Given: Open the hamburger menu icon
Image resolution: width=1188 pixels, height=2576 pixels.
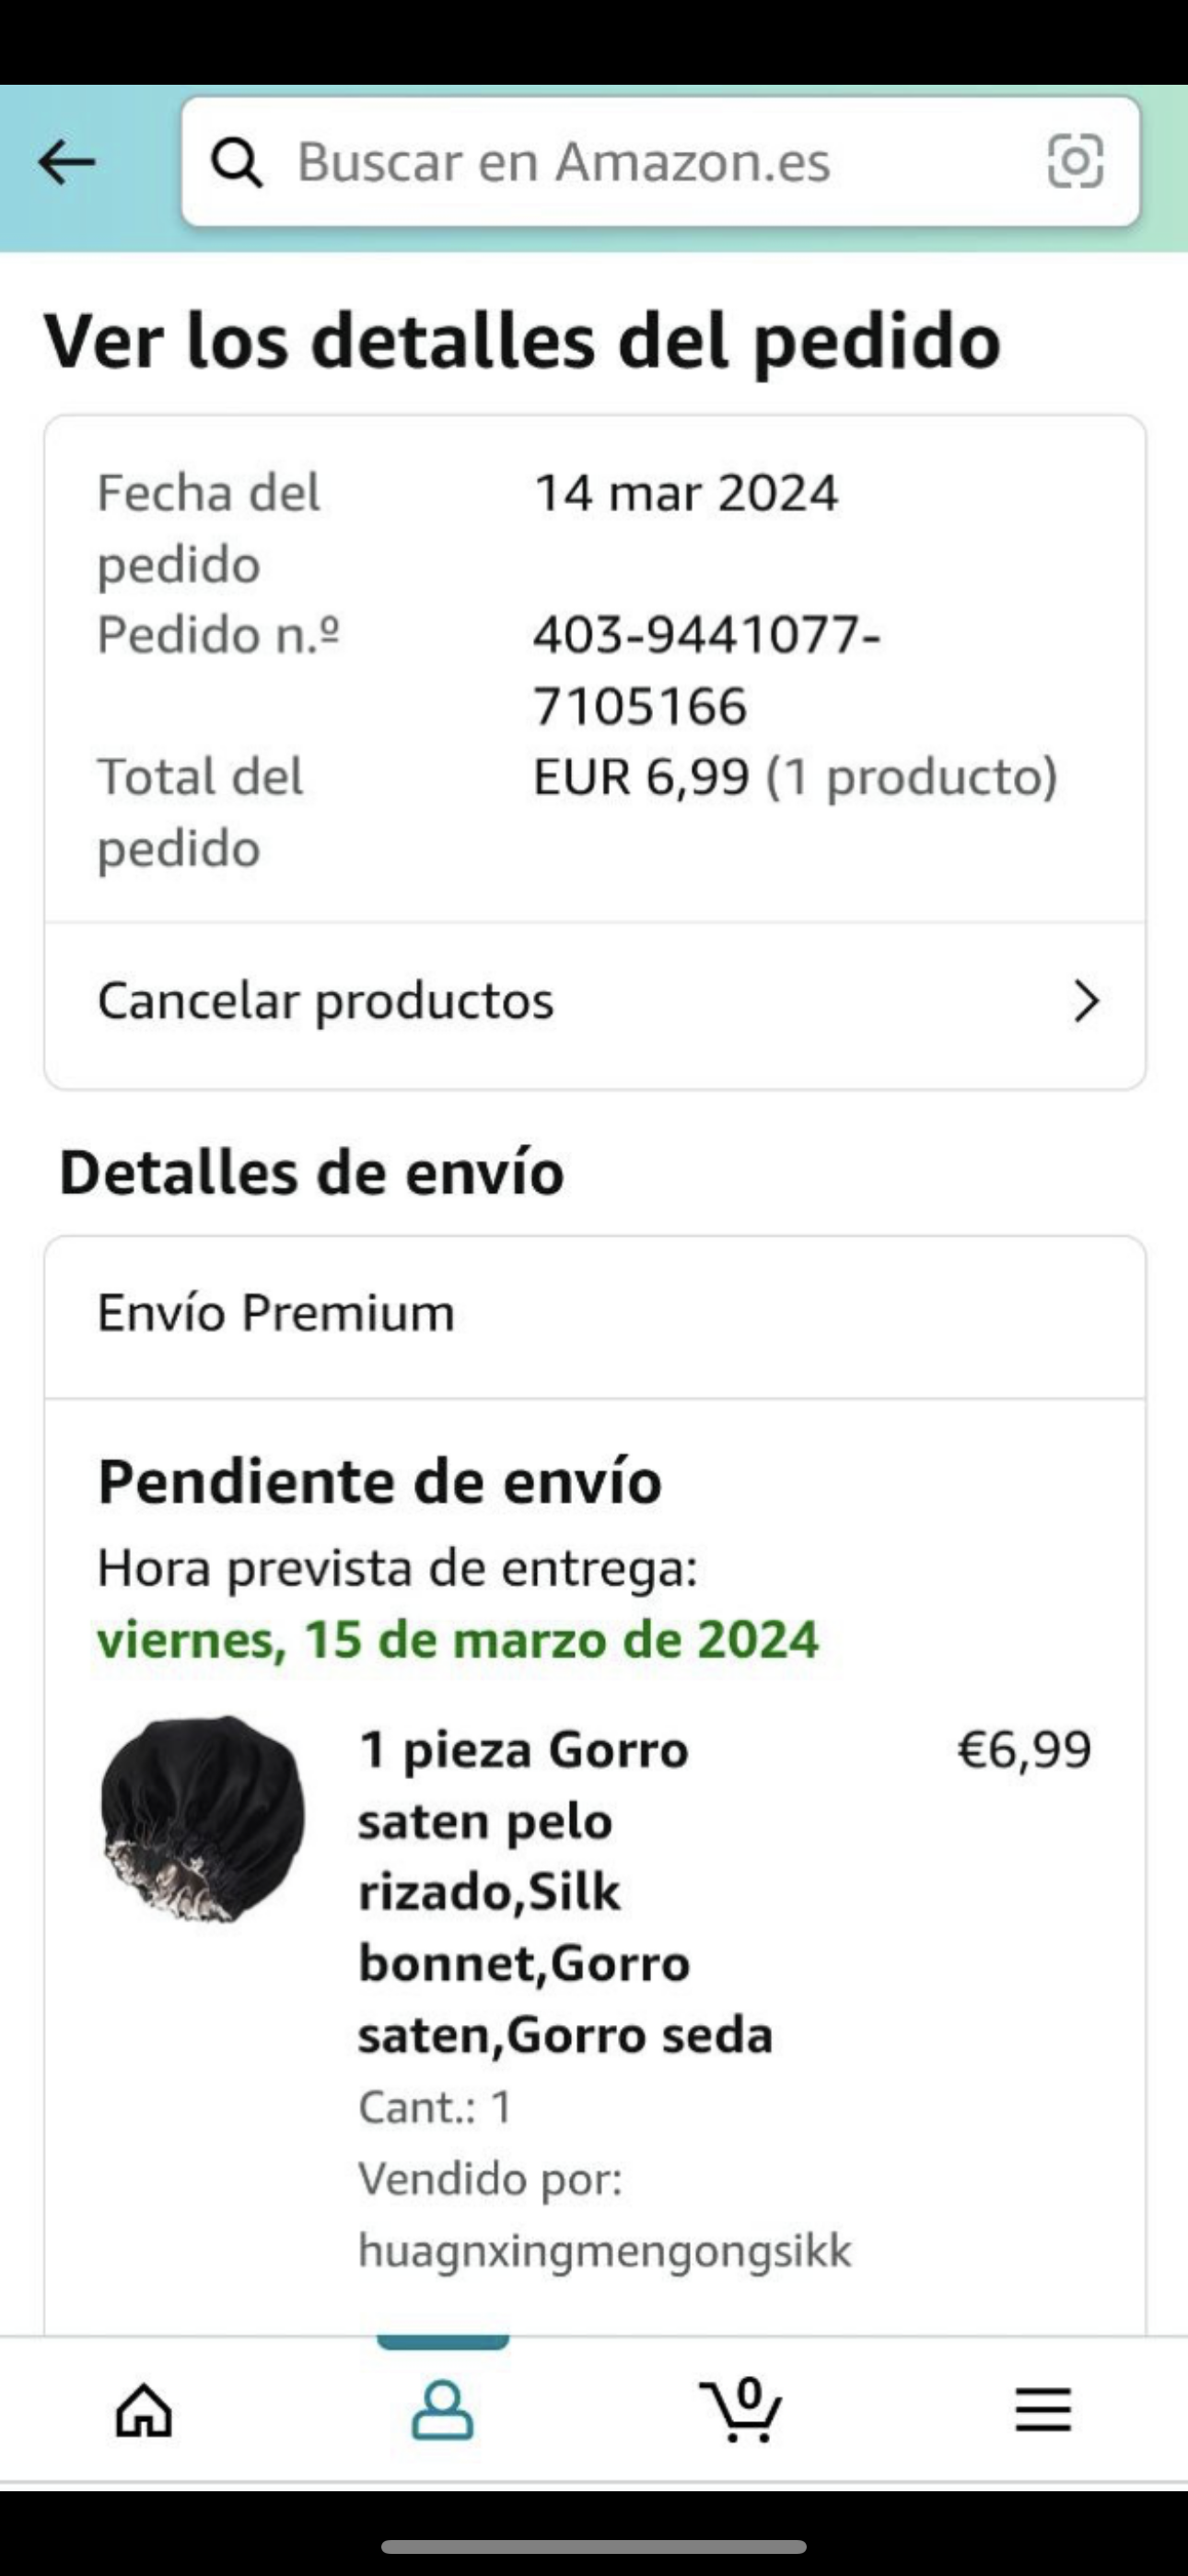Looking at the screenshot, I should point(1043,2410).
